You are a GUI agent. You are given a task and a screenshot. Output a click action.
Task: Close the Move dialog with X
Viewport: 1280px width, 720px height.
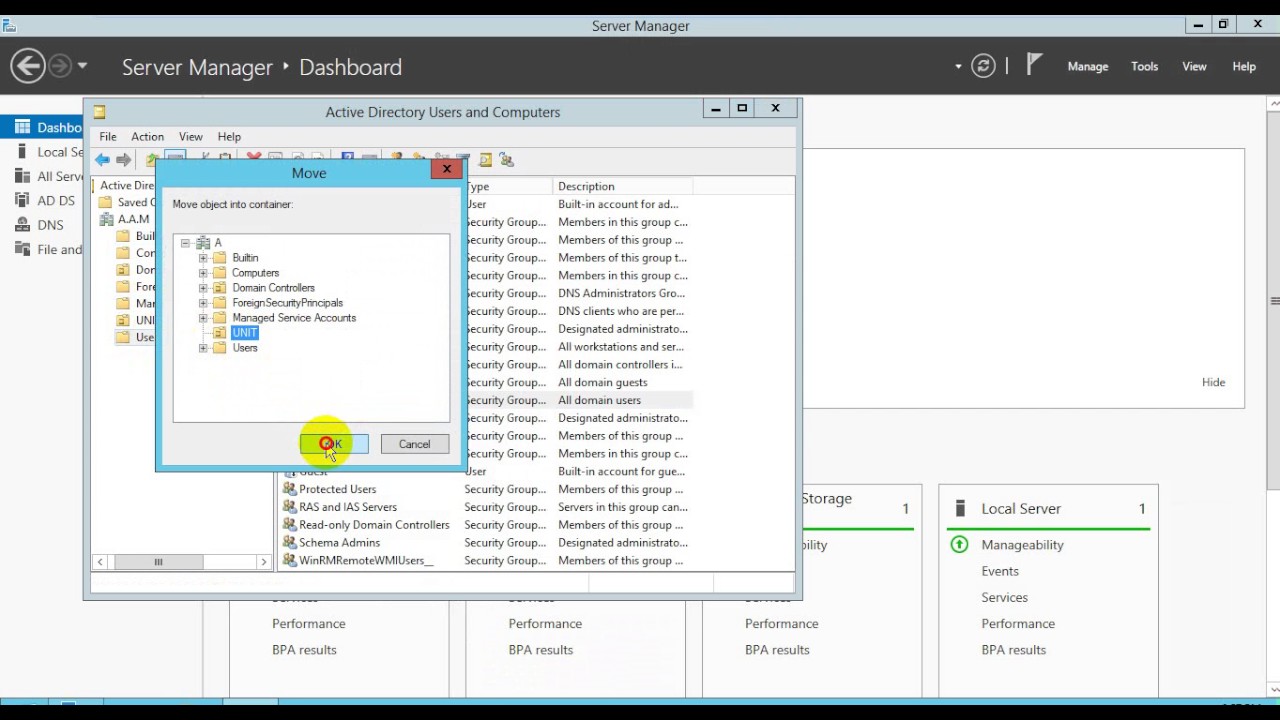446,170
